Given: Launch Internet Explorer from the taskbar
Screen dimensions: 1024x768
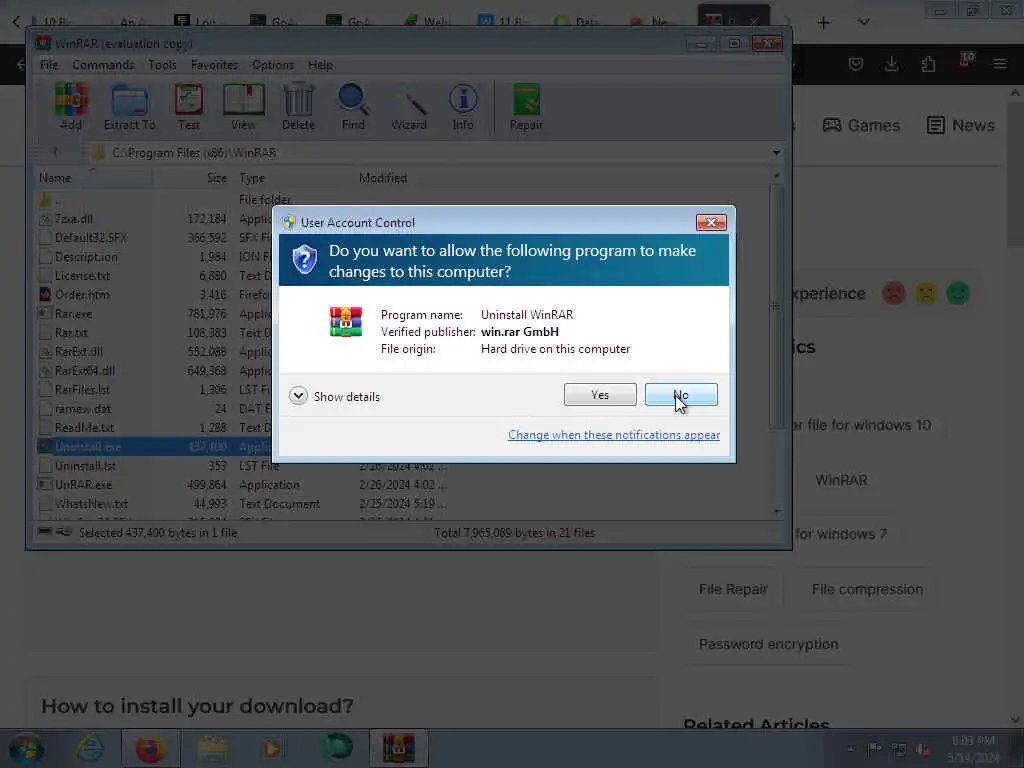Looking at the screenshot, I should click(x=89, y=749).
